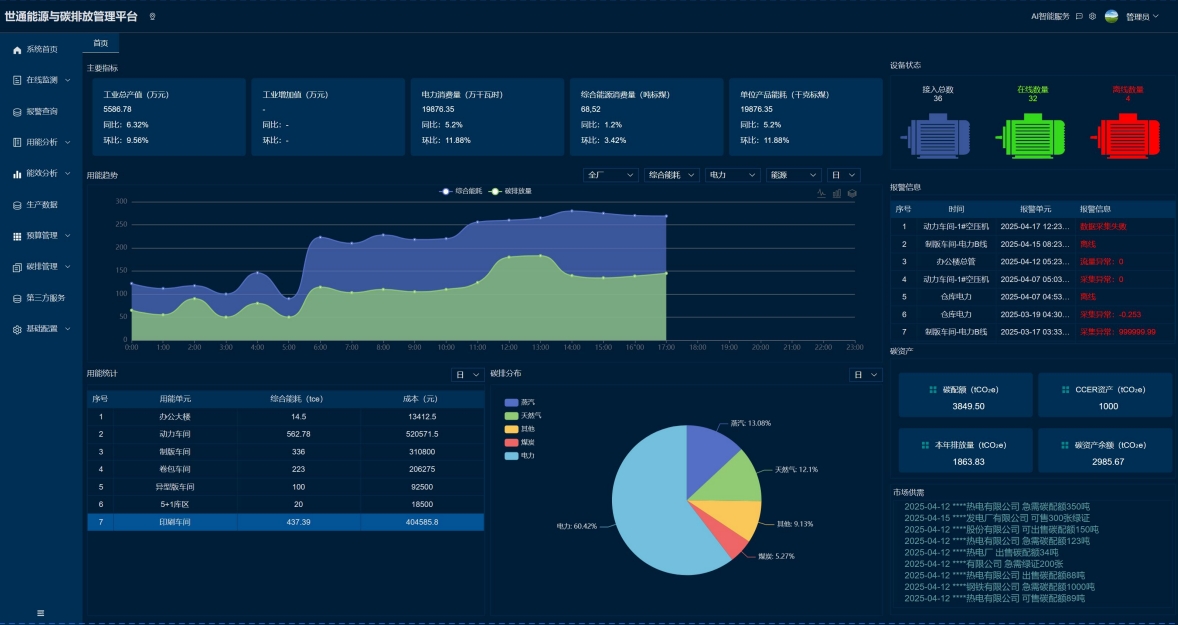Viewport: 1178px width, 625px height.
Task: Toggle 综合能耗 series in chart legend
Action: [x=460, y=190]
